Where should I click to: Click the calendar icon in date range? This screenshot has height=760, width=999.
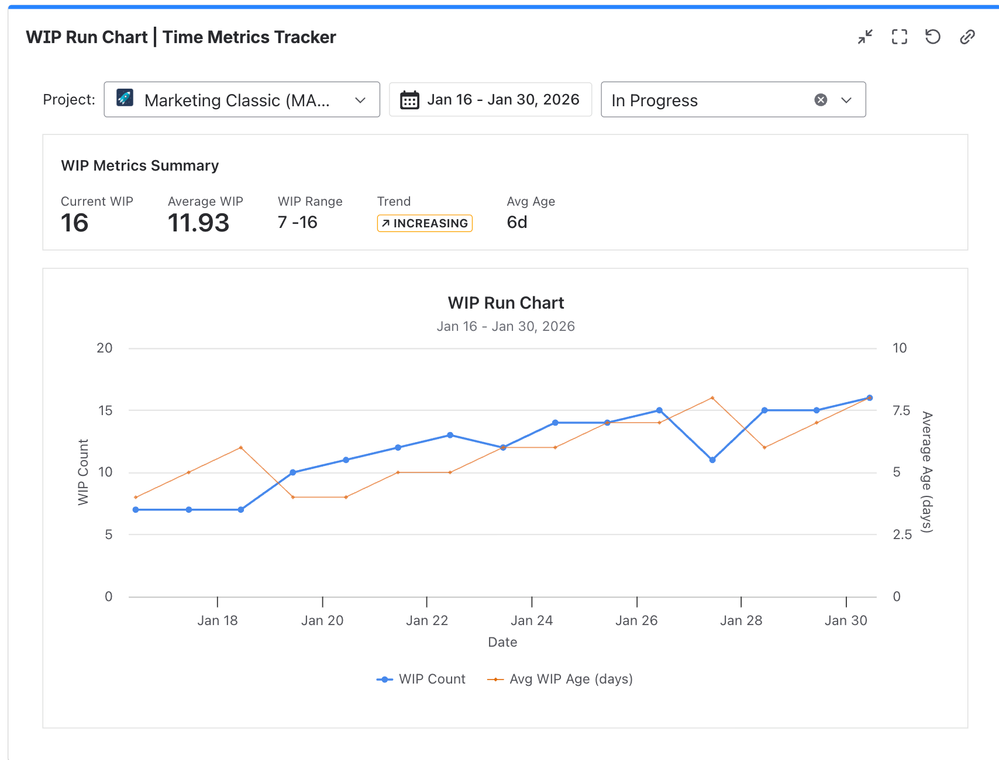click(x=409, y=100)
